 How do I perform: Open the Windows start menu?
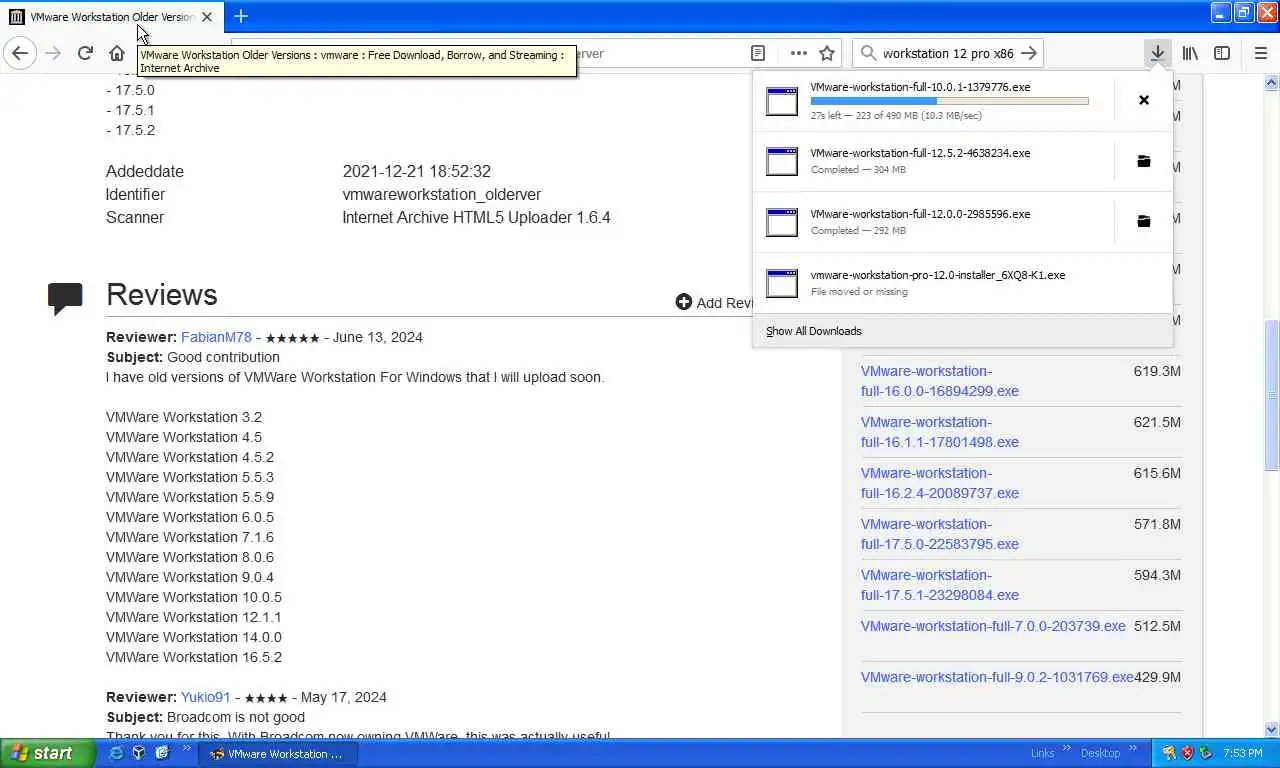tap(47, 754)
